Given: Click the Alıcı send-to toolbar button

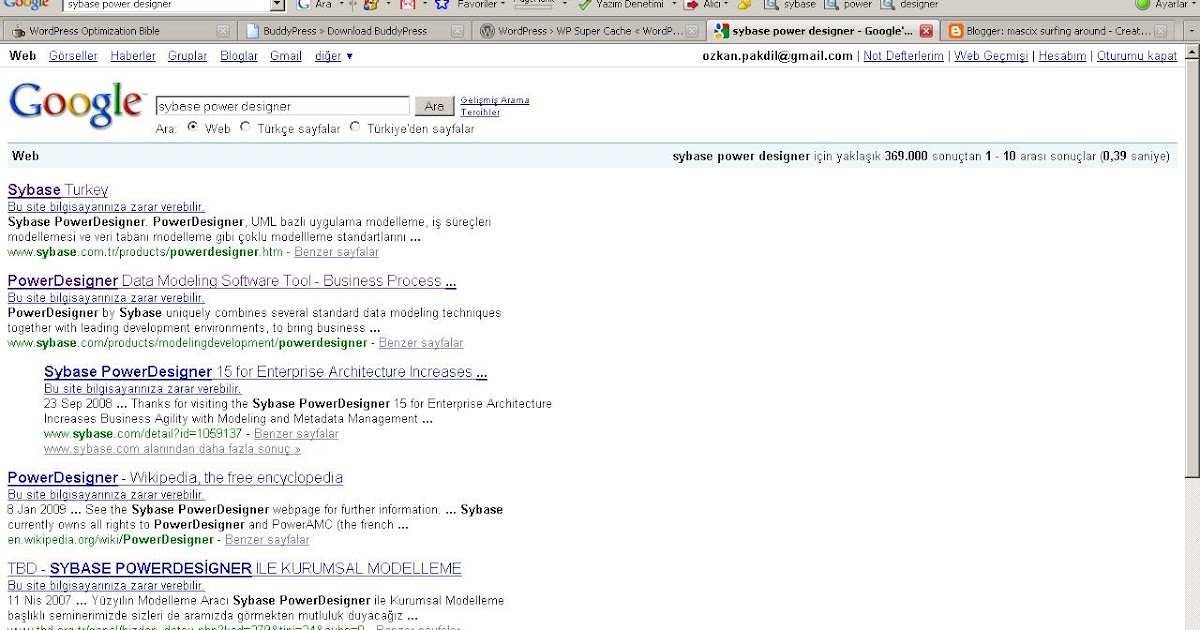Looking at the screenshot, I should (705, 4).
